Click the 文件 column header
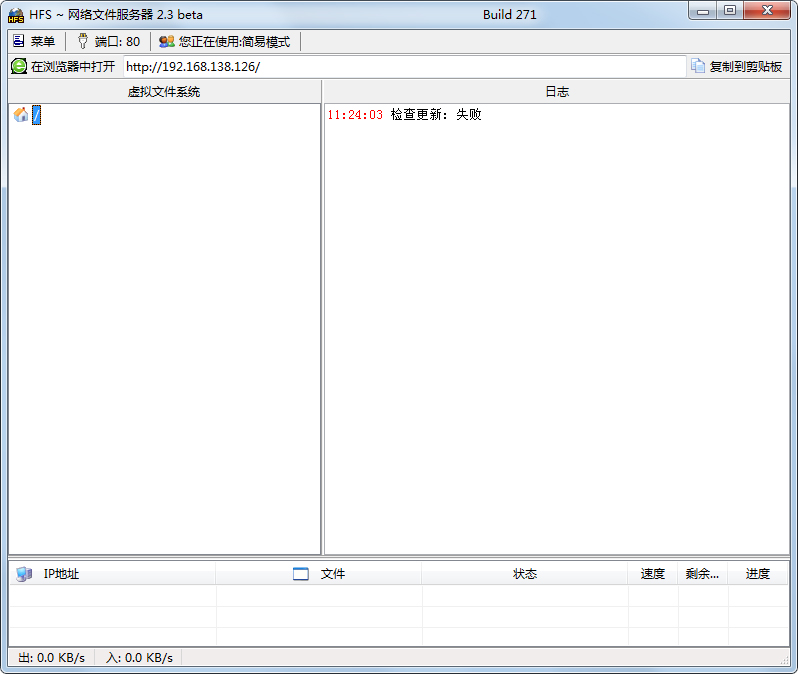The height and width of the screenshot is (674, 798). point(319,574)
